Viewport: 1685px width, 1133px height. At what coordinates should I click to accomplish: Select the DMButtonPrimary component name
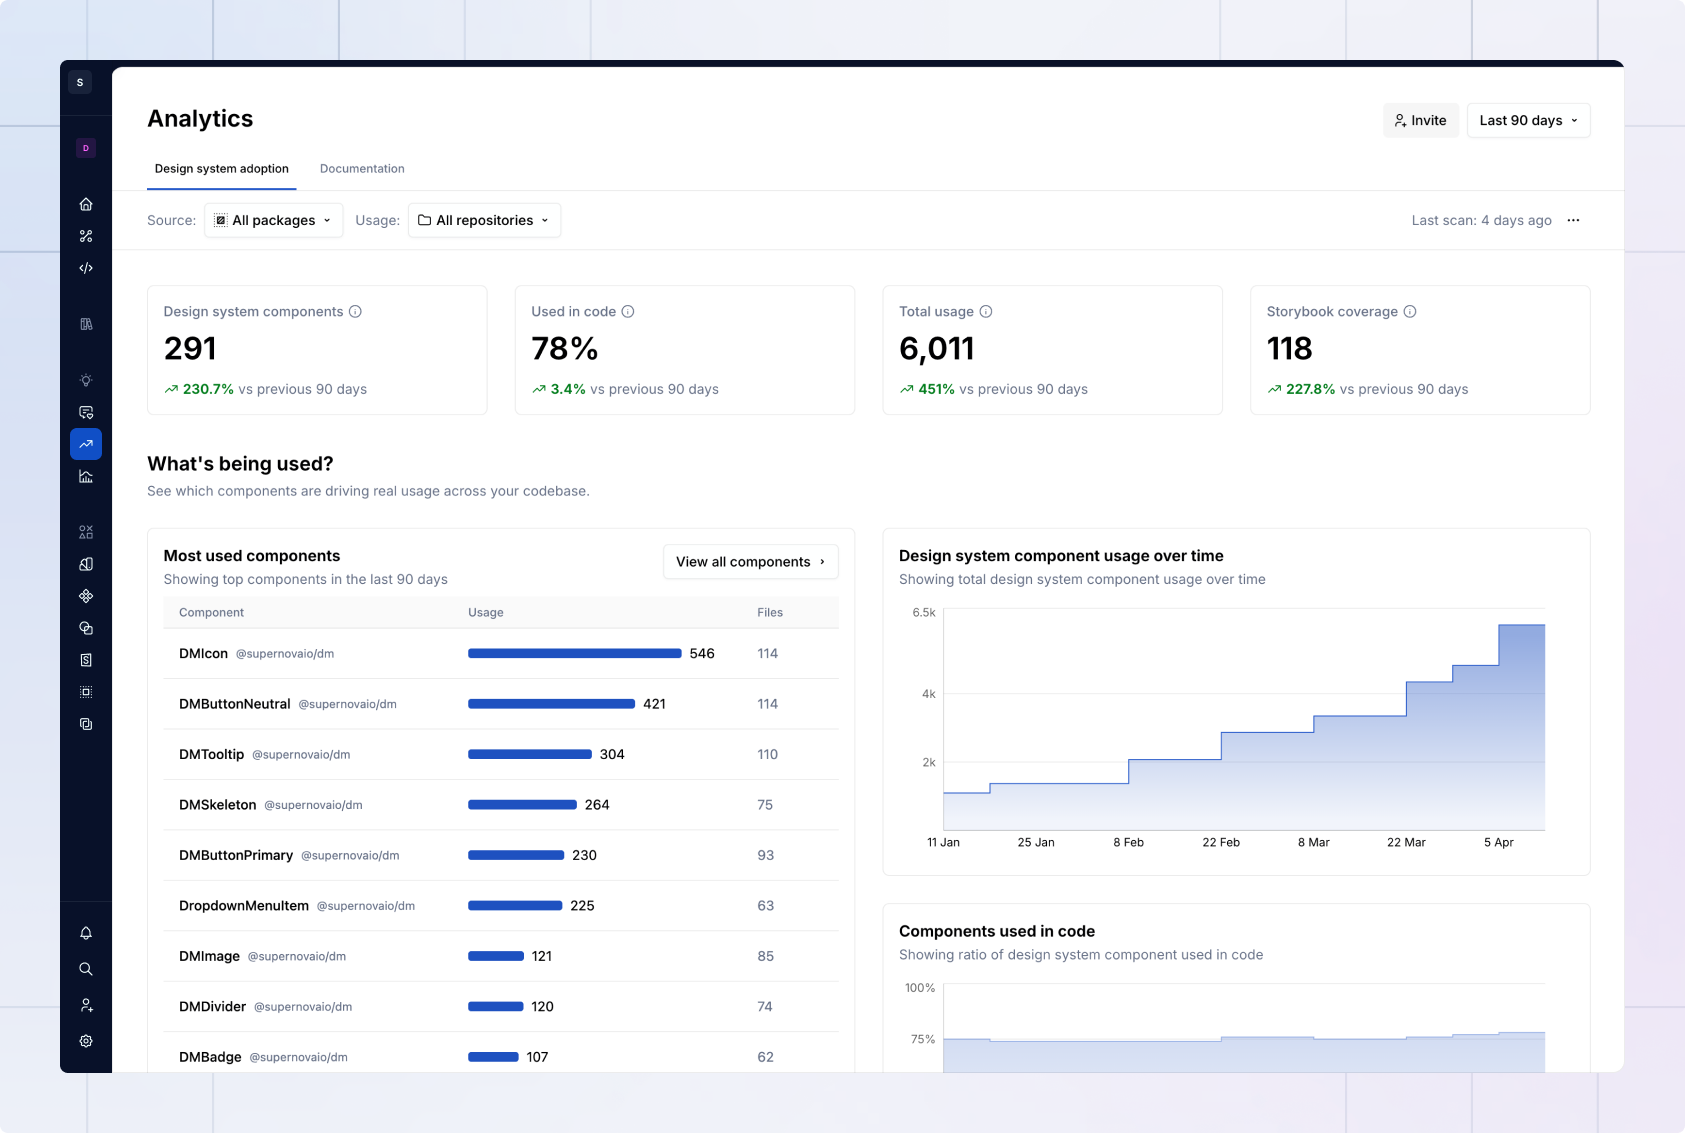tap(236, 855)
